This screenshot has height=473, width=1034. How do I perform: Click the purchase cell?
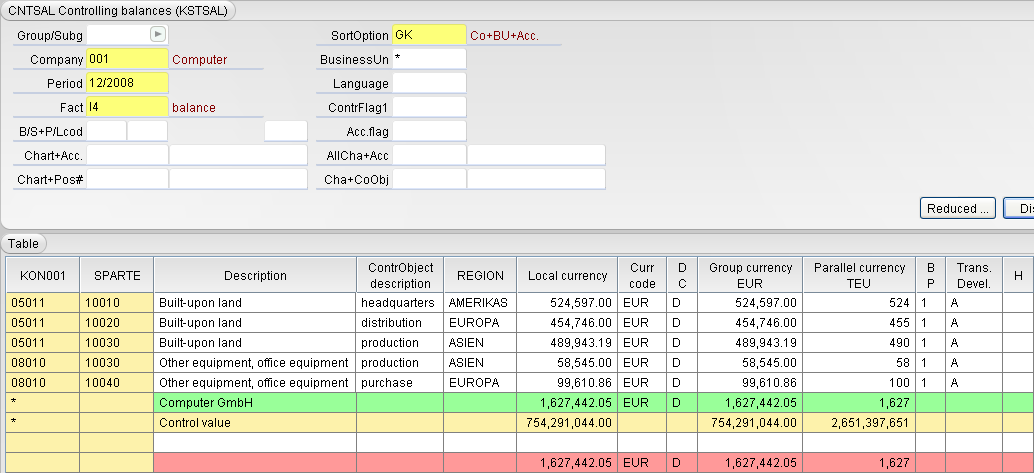click(x=400, y=383)
